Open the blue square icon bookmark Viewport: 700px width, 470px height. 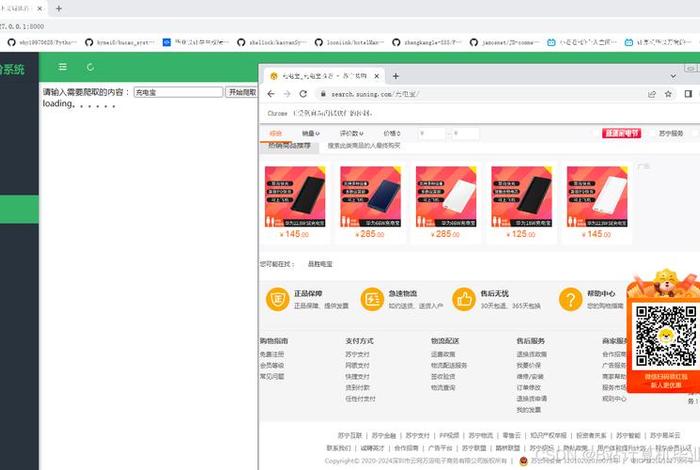(x=196, y=42)
